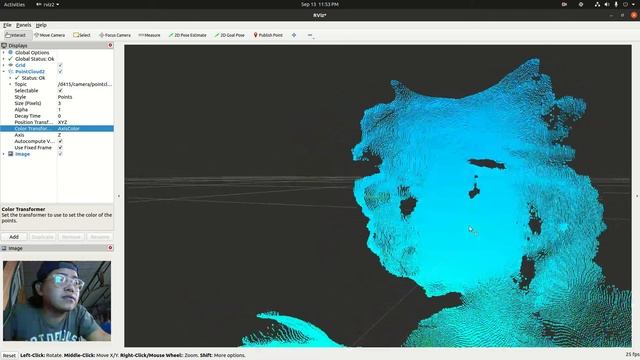Open the File menu

(x=7, y=25)
